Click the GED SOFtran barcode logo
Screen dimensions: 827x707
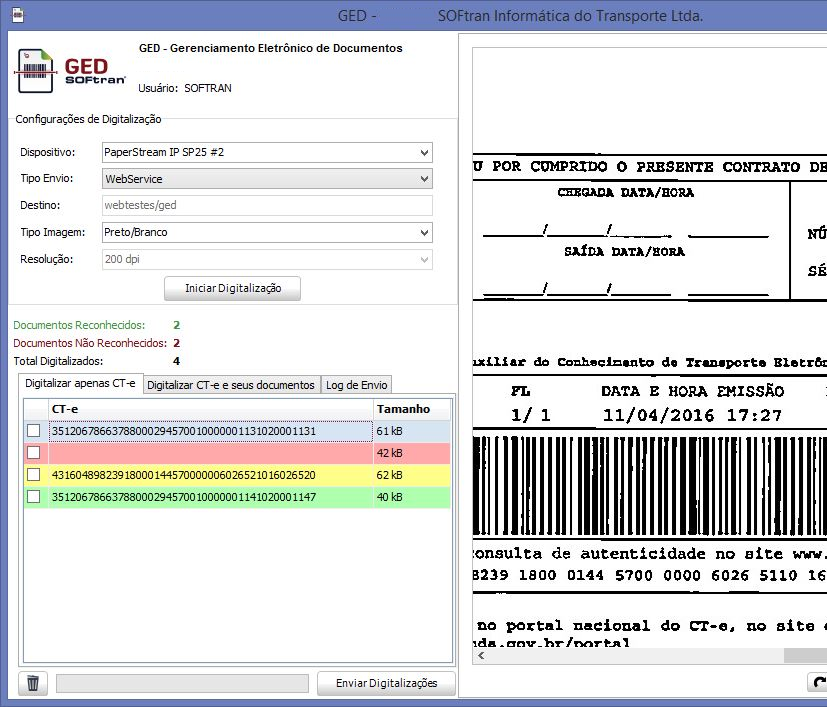coord(70,70)
